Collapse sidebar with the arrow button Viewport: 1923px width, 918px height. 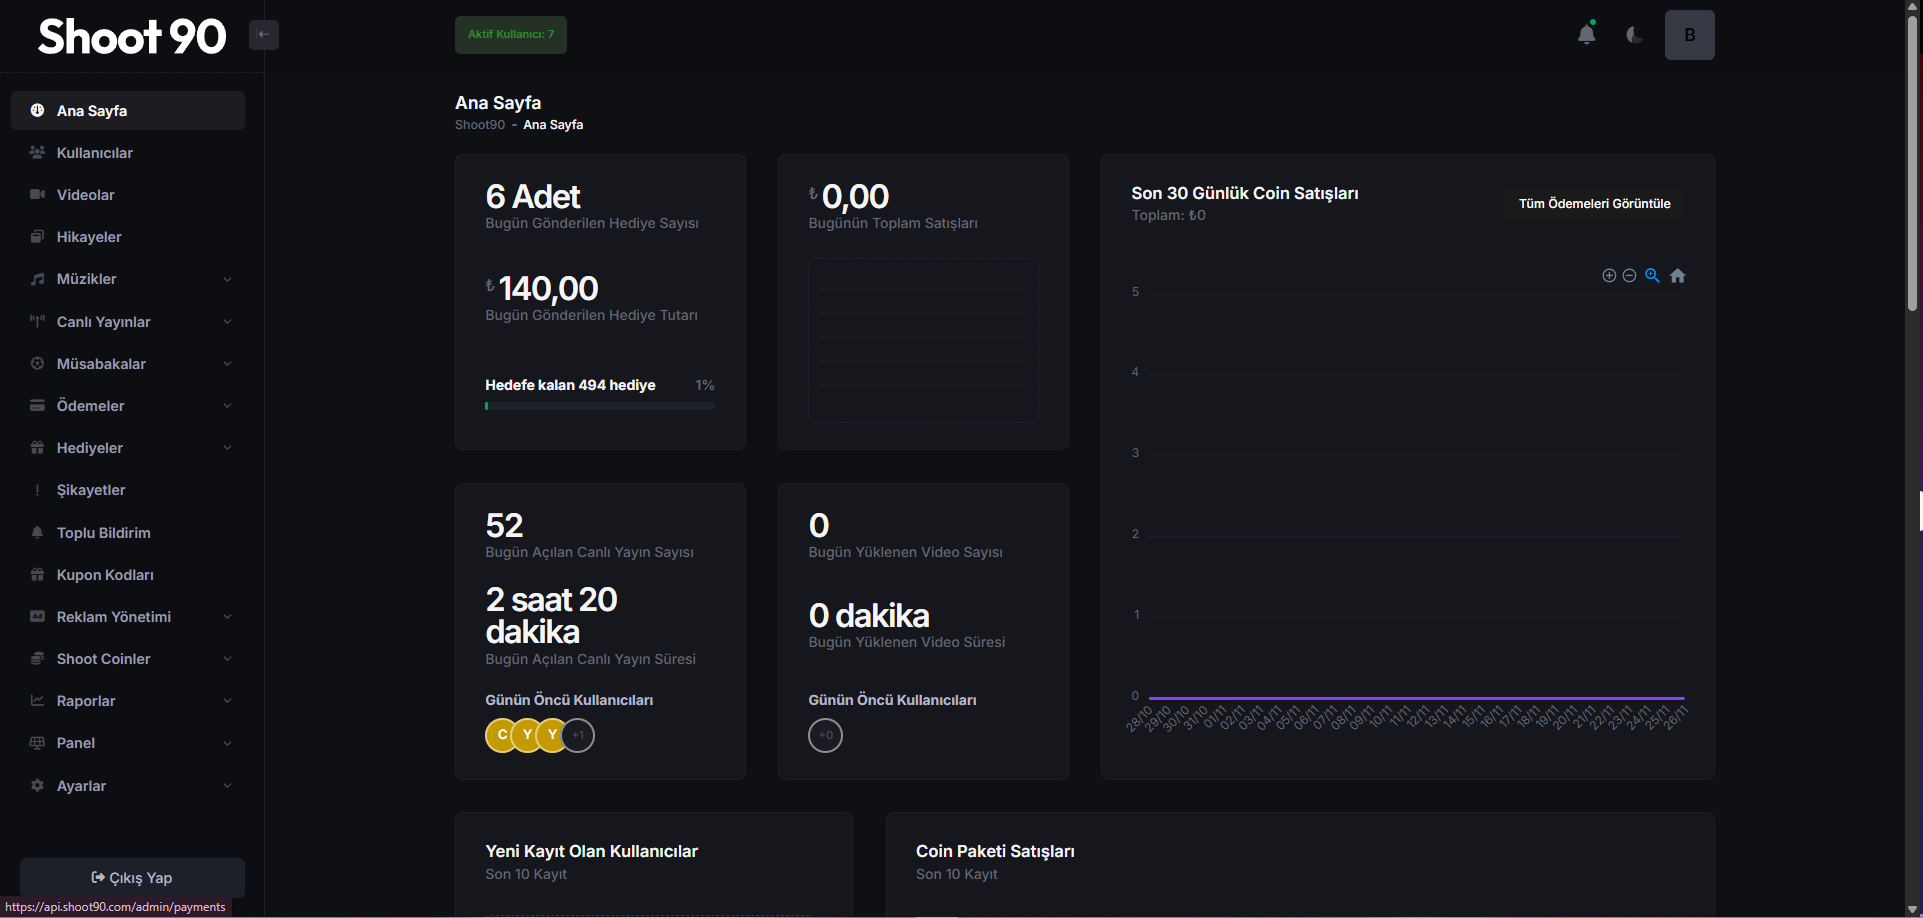click(x=264, y=35)
